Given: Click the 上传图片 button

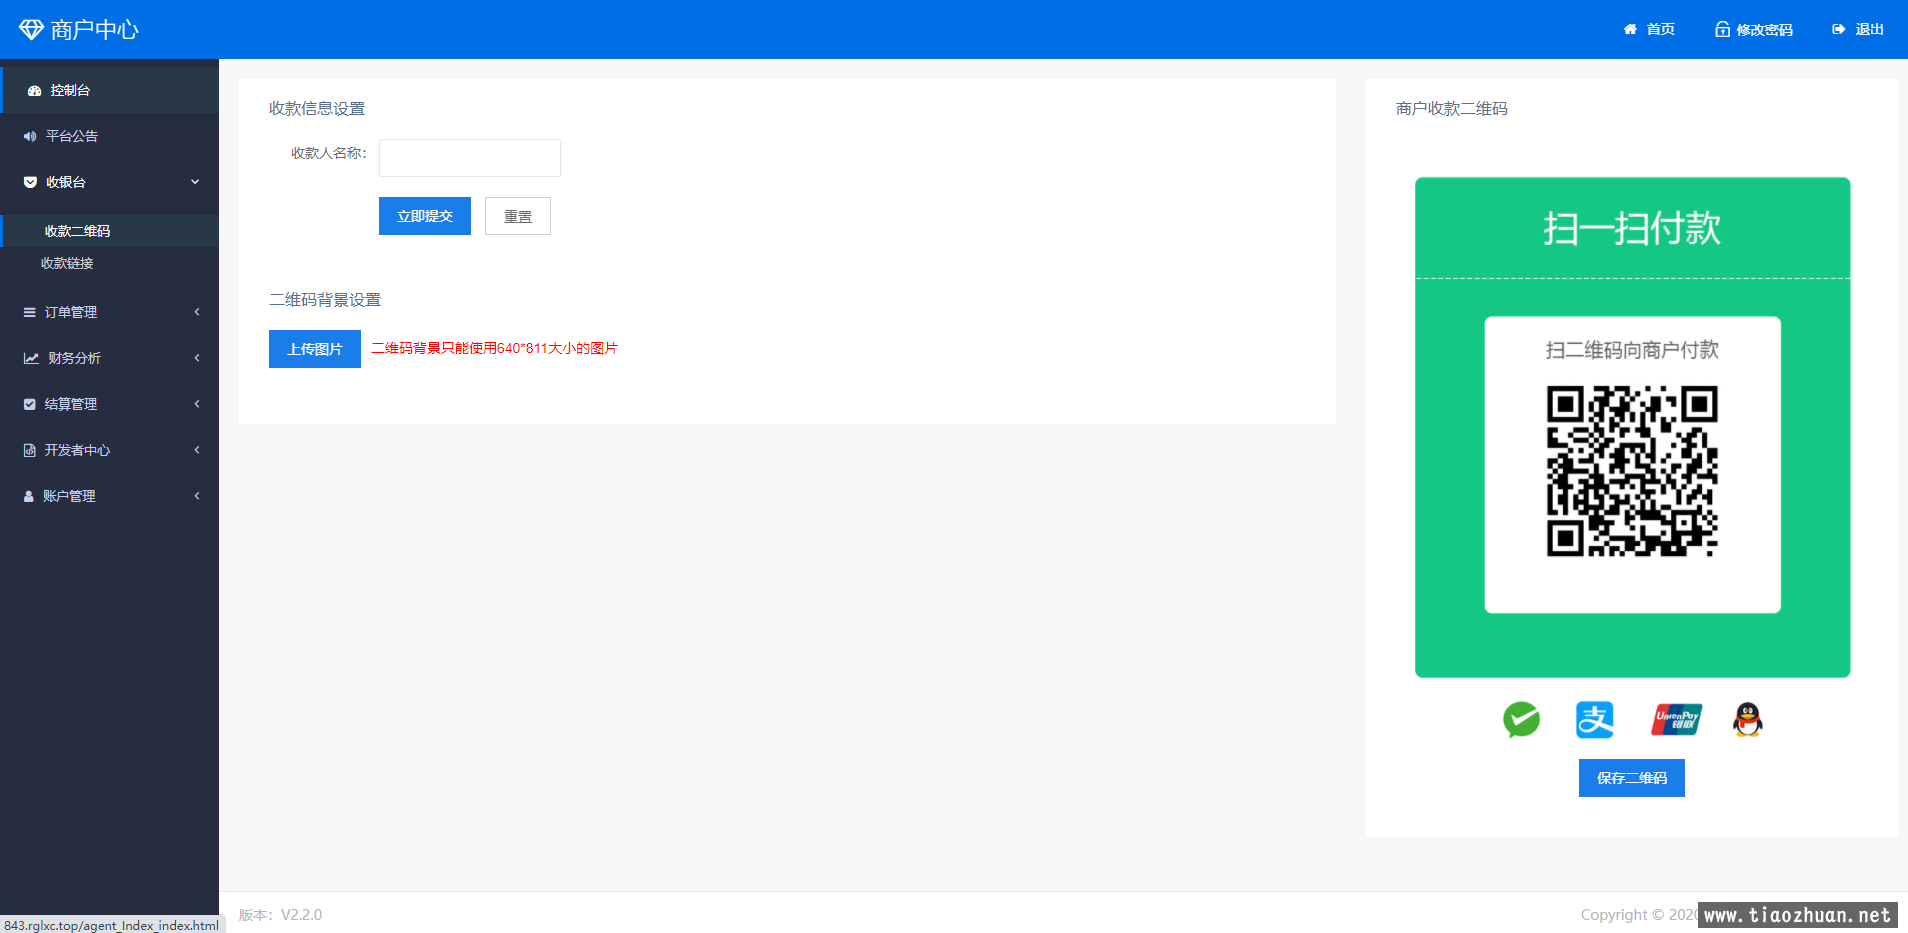Looking at the screenshot, I should click(315, 349).
